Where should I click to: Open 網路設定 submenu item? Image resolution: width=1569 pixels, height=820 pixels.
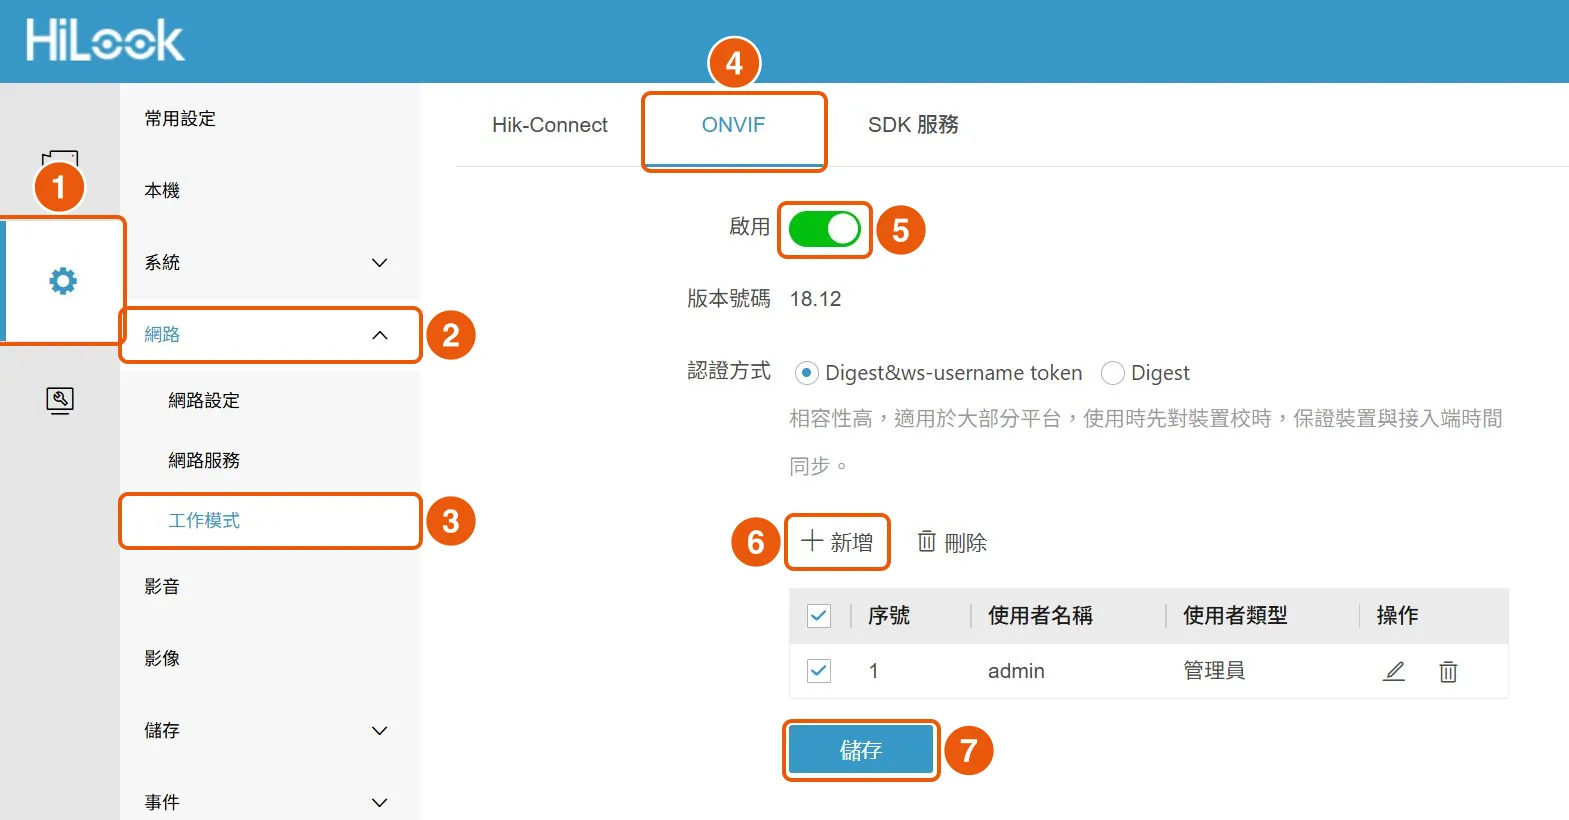(x=204, y=401)
